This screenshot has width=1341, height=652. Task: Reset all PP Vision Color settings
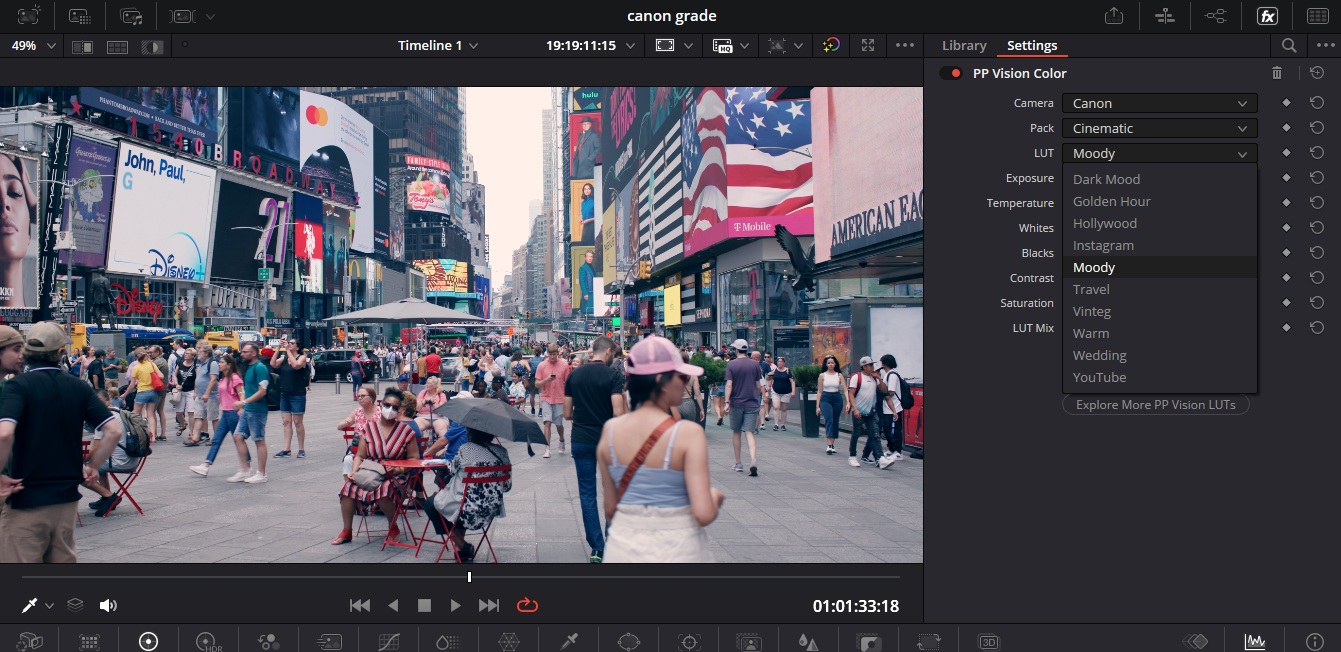click(1317, 73)
